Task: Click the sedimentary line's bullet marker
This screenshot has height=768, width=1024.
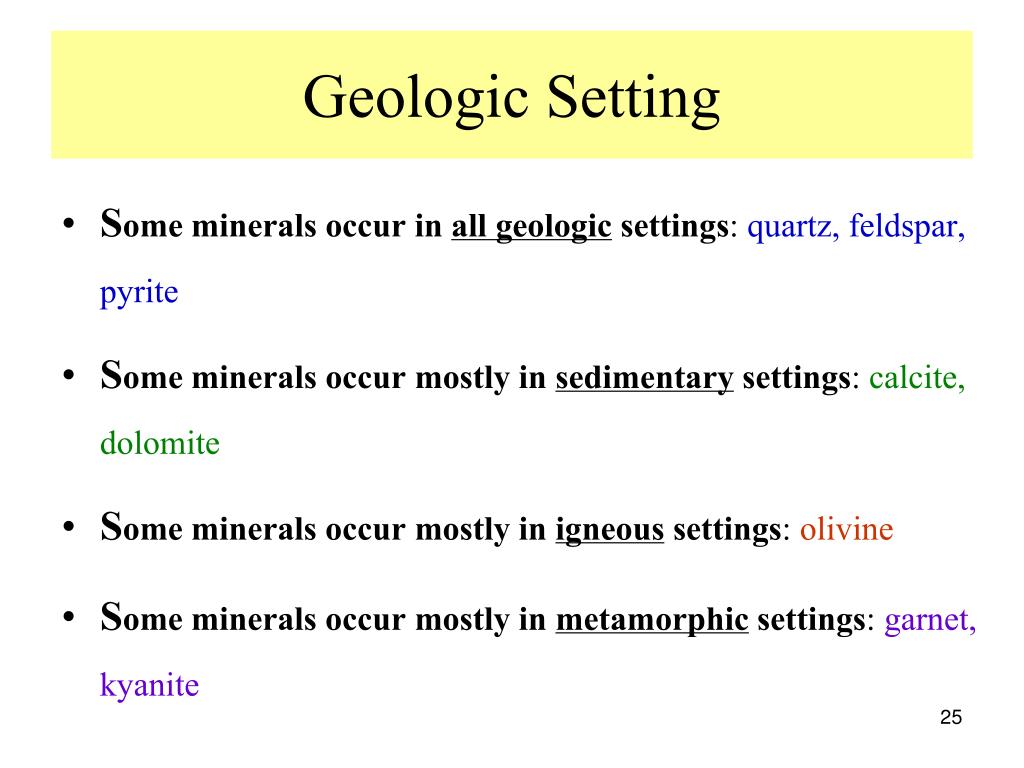Action: (69, 376)
